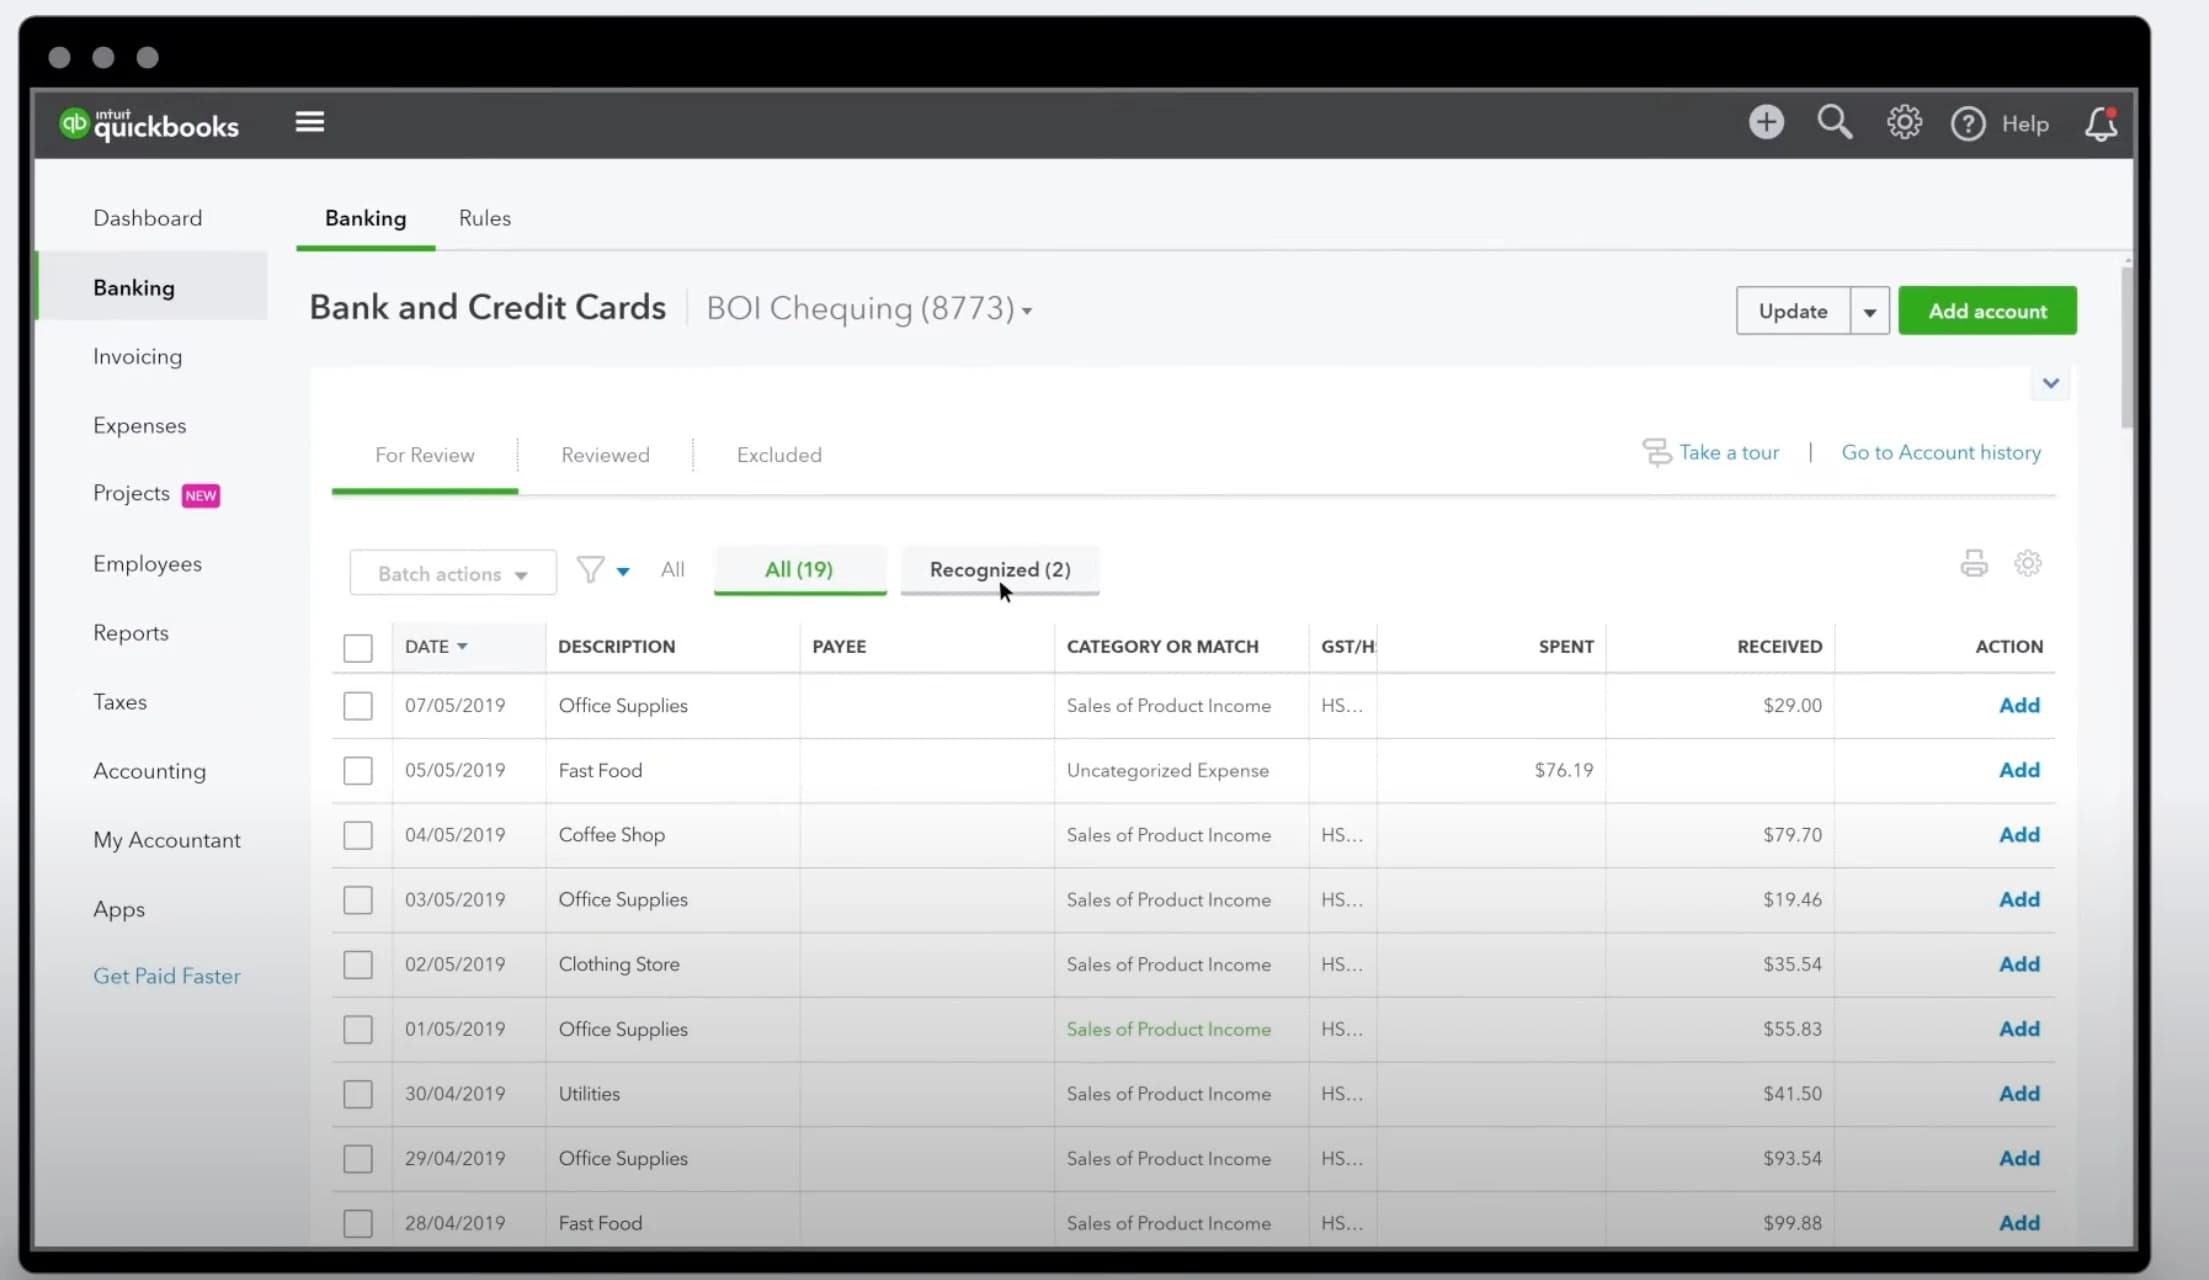Tick the select-all checkbox in table header
This screenshot has width=2209, height=1280.
click(x=358, y=647)
